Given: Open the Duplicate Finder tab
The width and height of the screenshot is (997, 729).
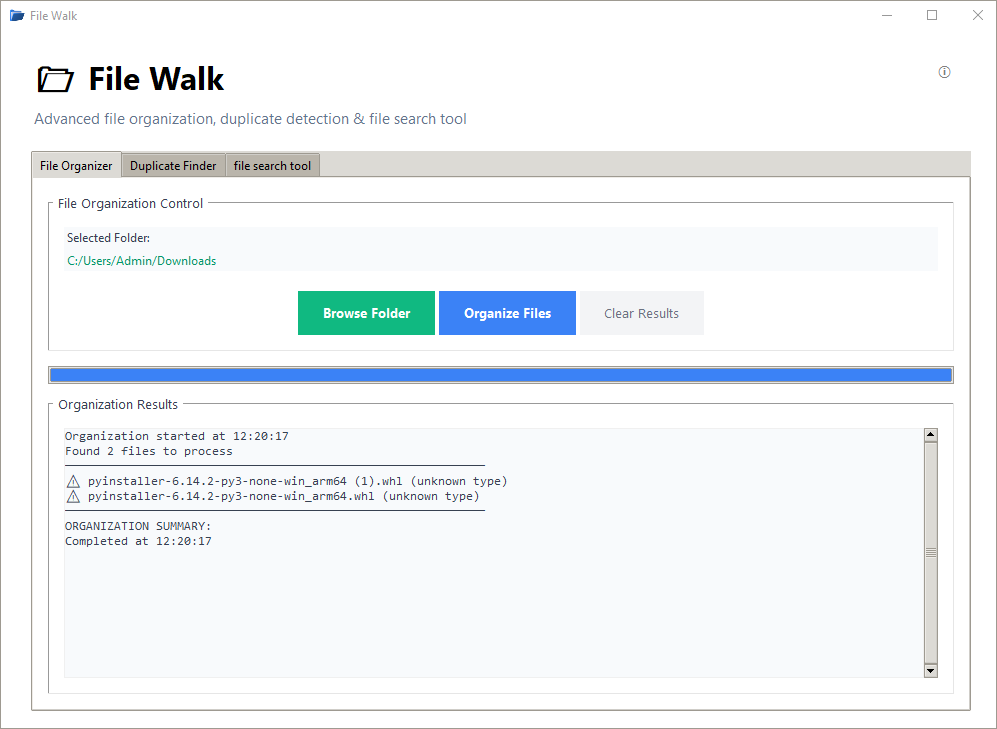Looking at the screenshot, I should 173,166.
